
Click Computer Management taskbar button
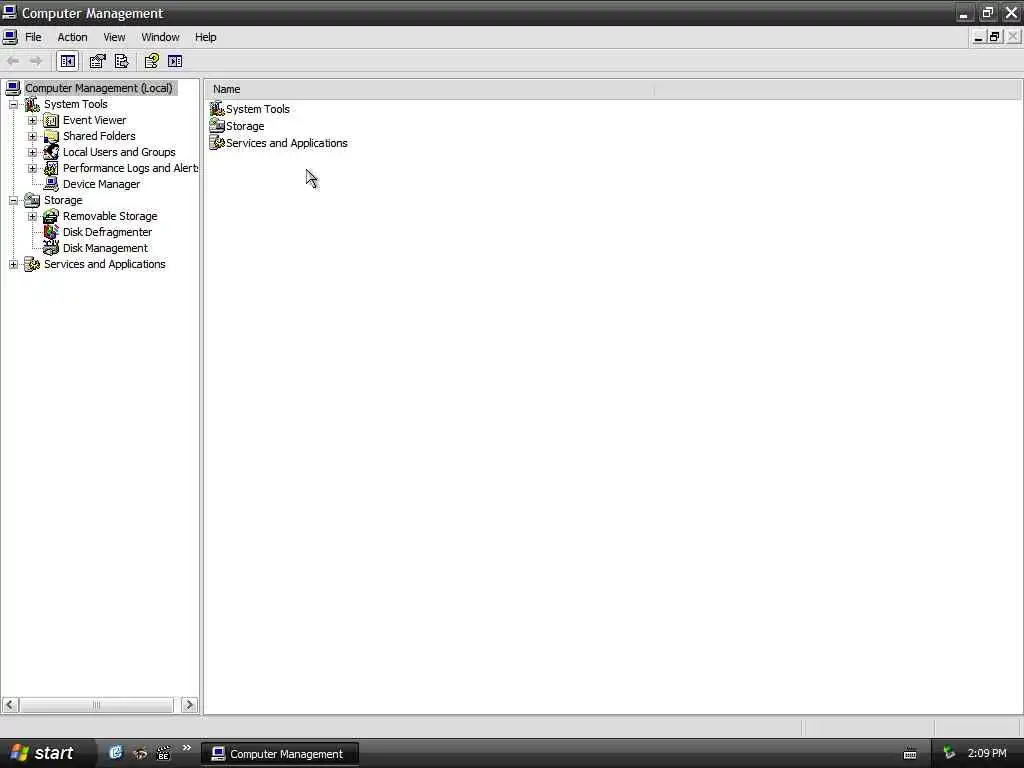pos(280,754)
